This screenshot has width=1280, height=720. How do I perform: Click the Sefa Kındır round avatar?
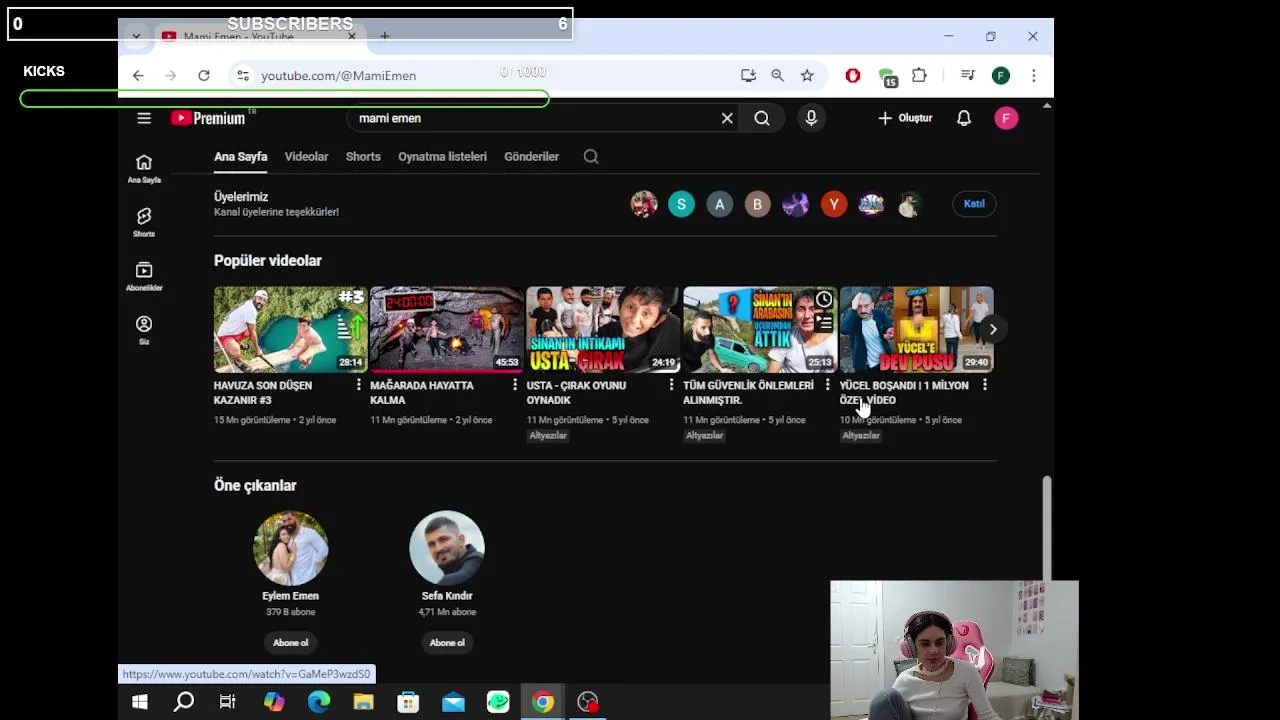coord(447,548)
